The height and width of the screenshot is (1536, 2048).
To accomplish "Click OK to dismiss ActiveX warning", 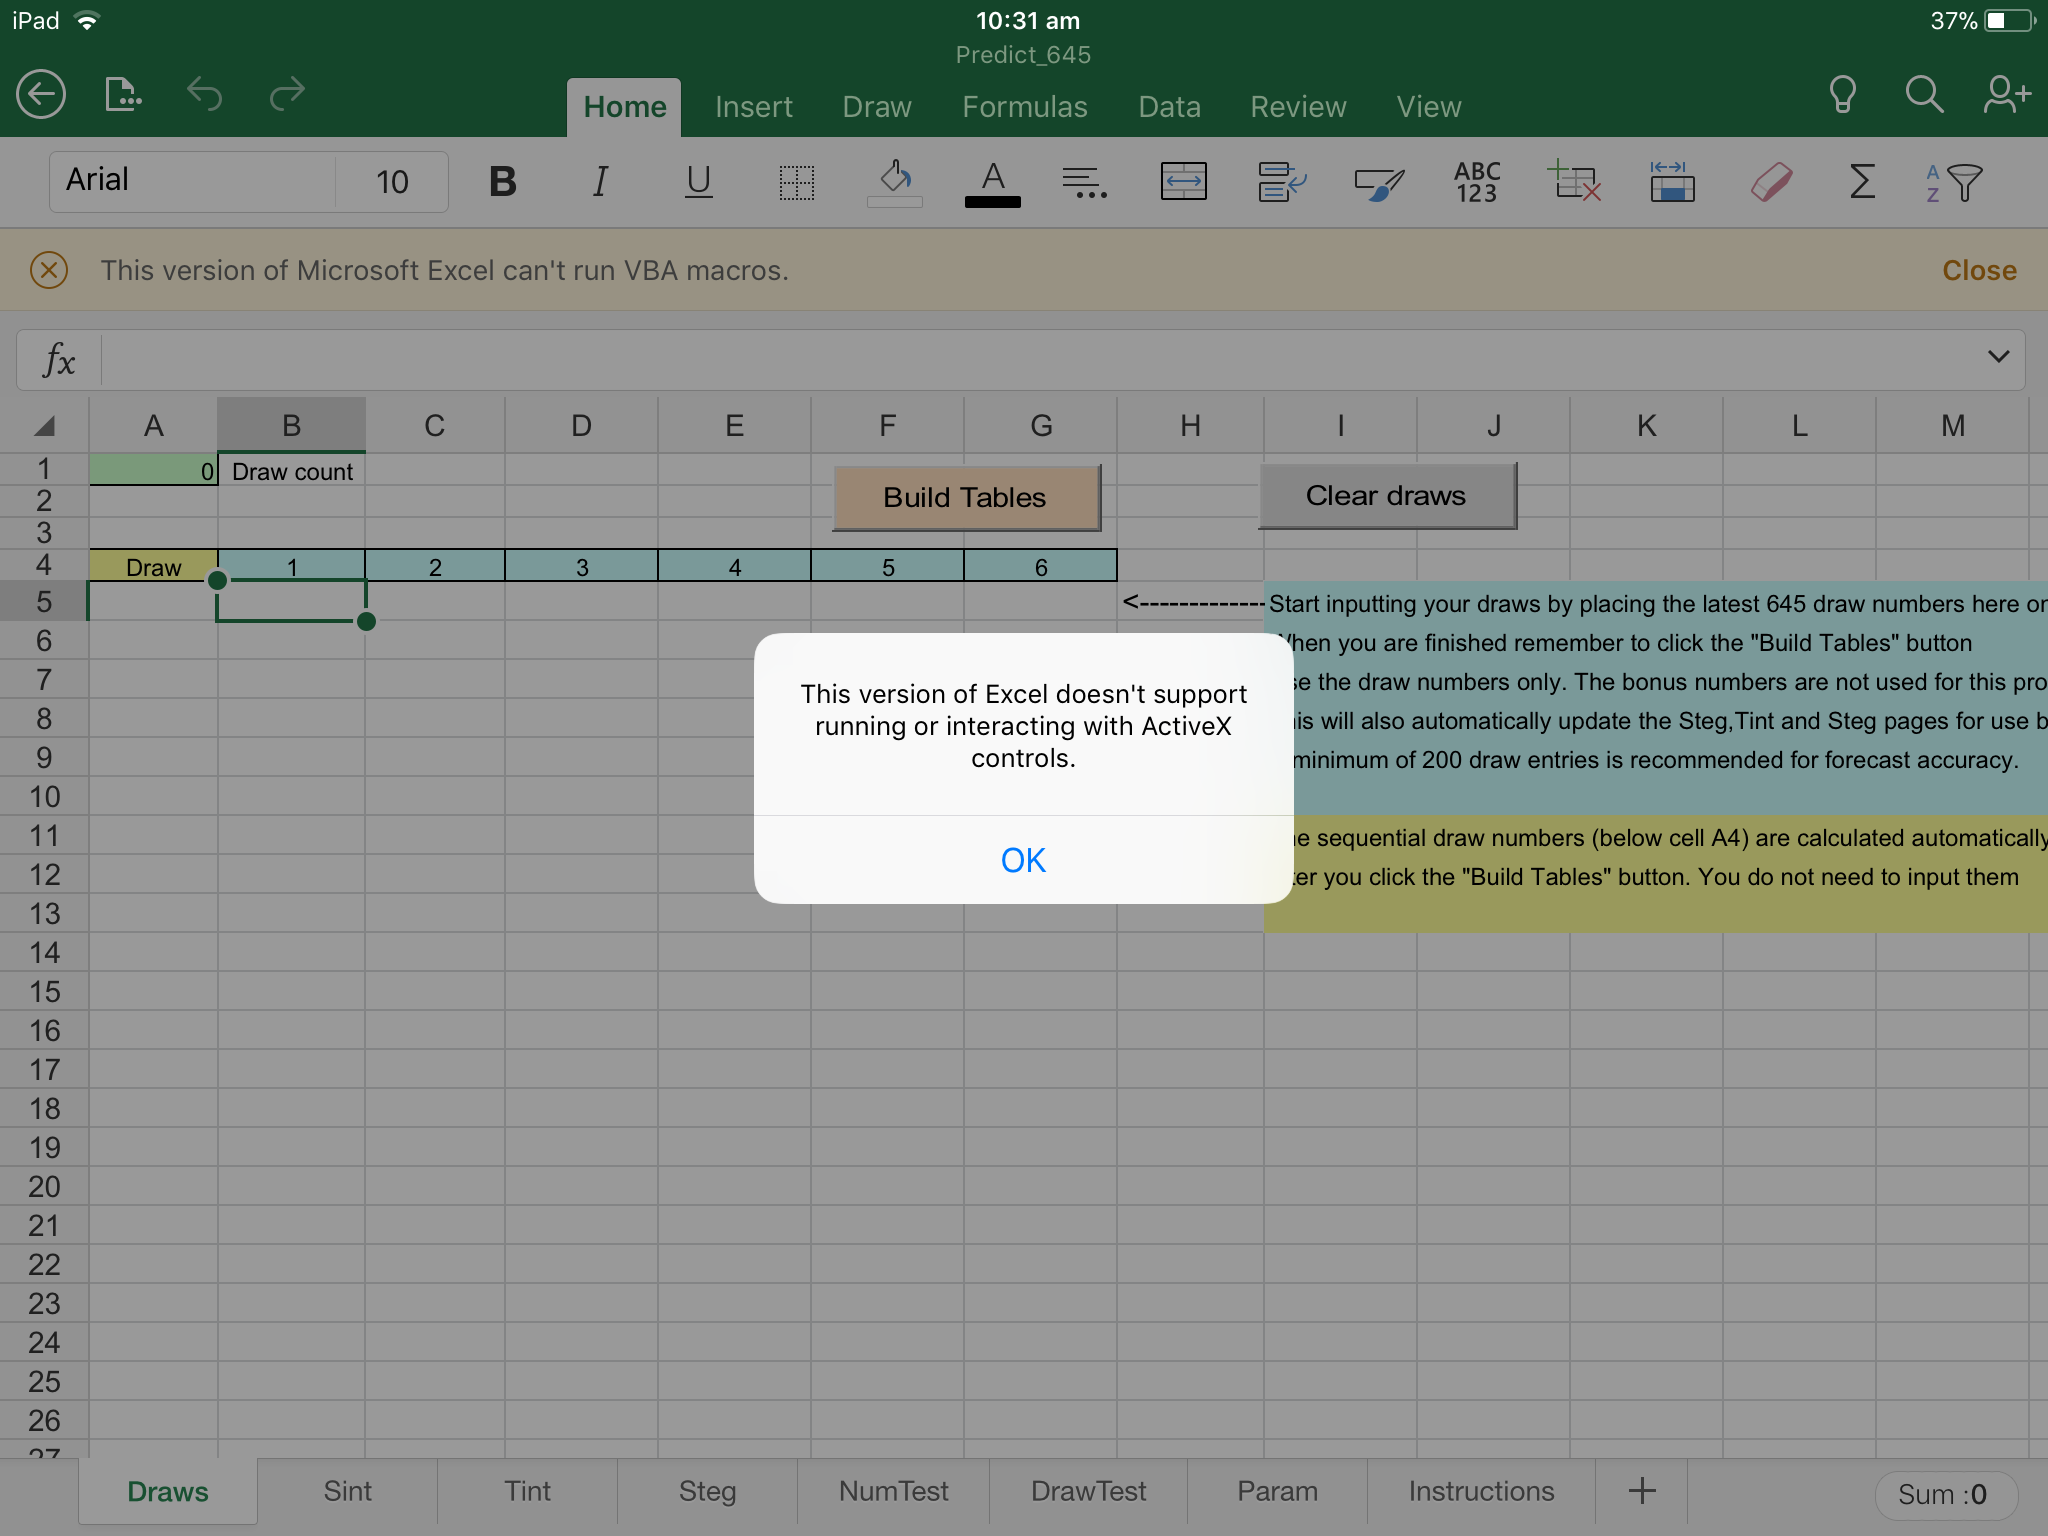I will pos(1024,860).
